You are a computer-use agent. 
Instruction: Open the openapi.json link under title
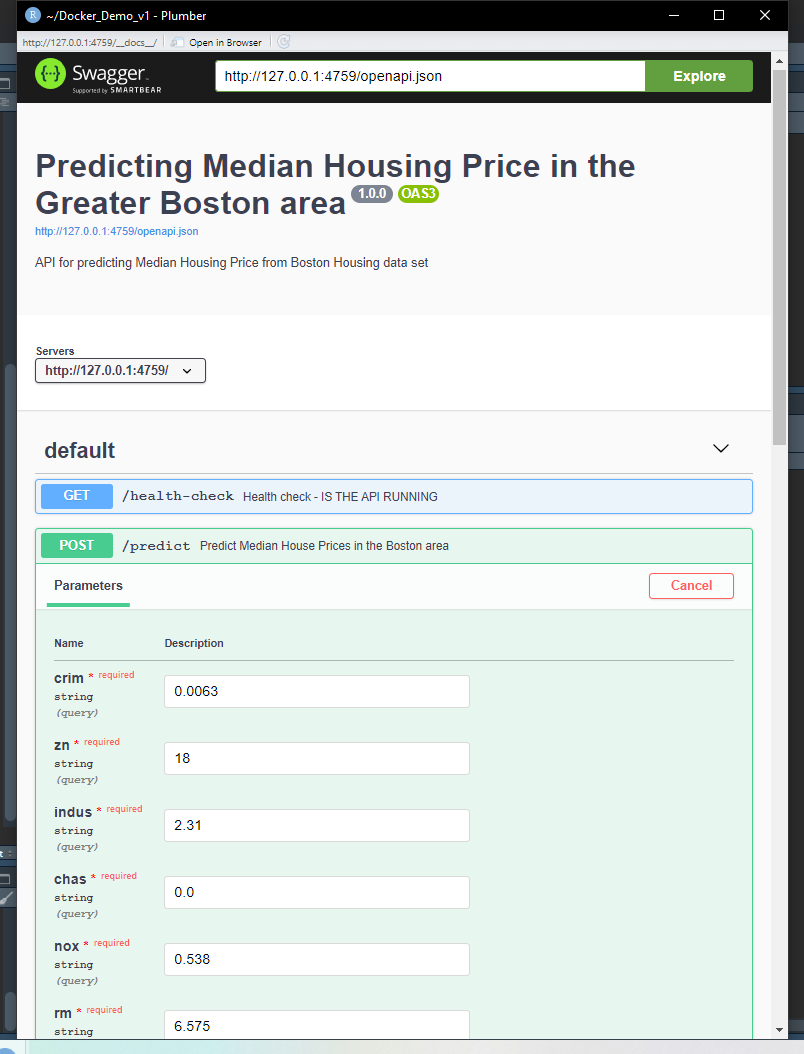[116, 231]
